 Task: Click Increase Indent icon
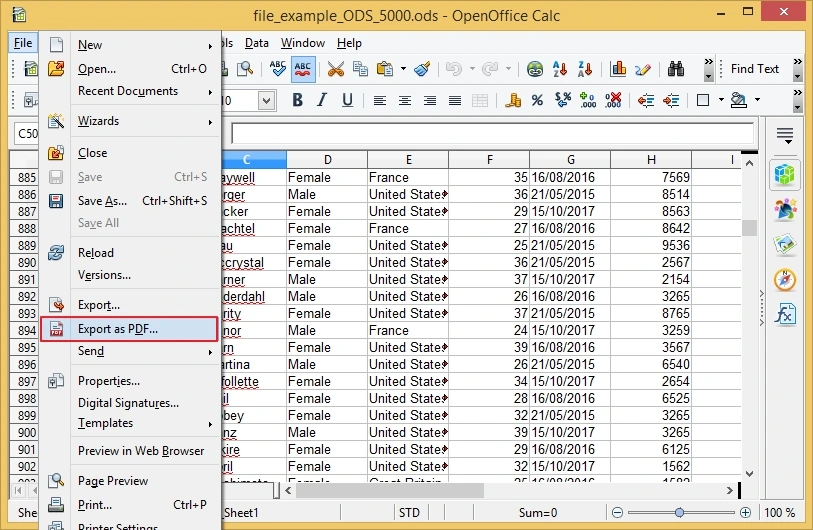coord(671,100)
